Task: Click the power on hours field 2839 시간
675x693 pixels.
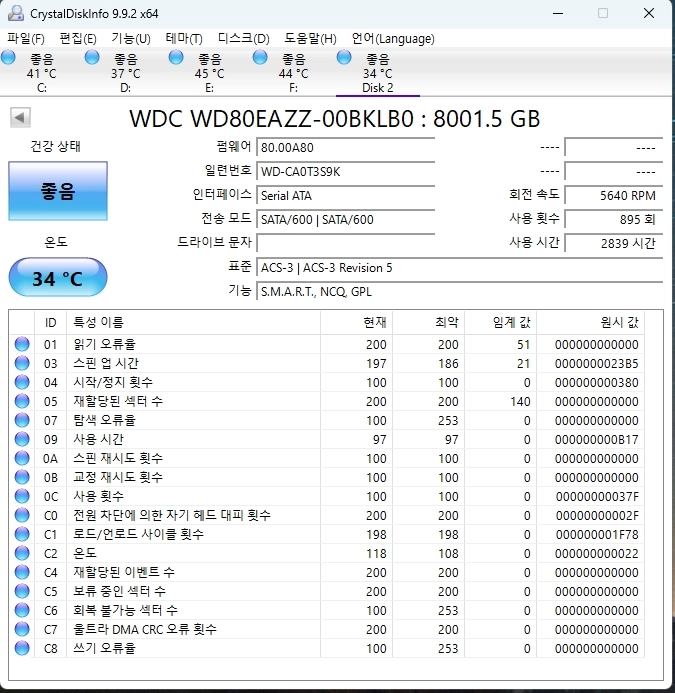Action: [614, 243]
